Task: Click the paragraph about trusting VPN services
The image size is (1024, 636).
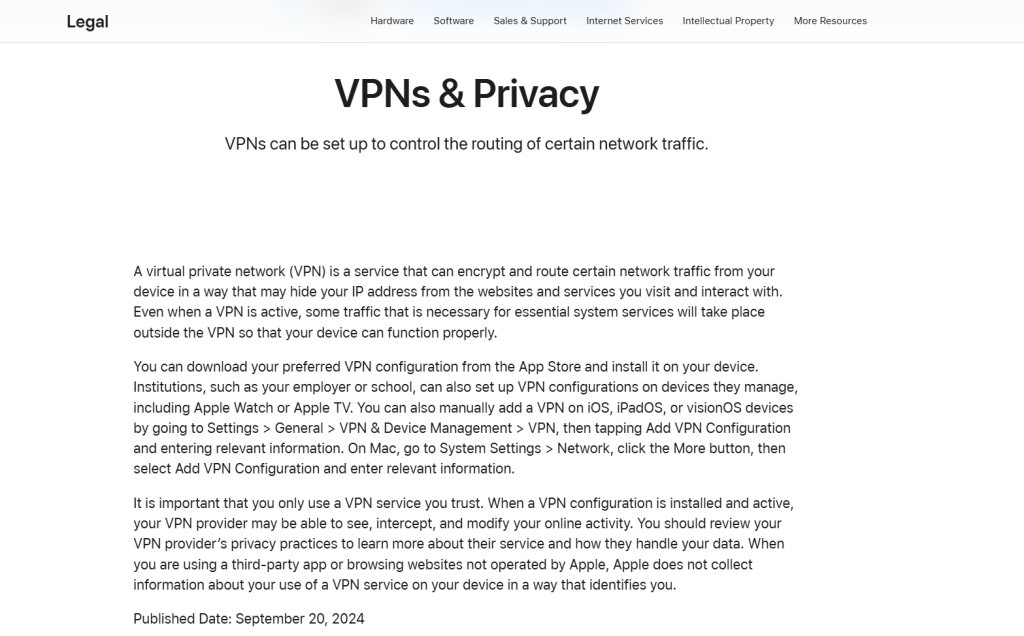Action: tap(463, 544)
